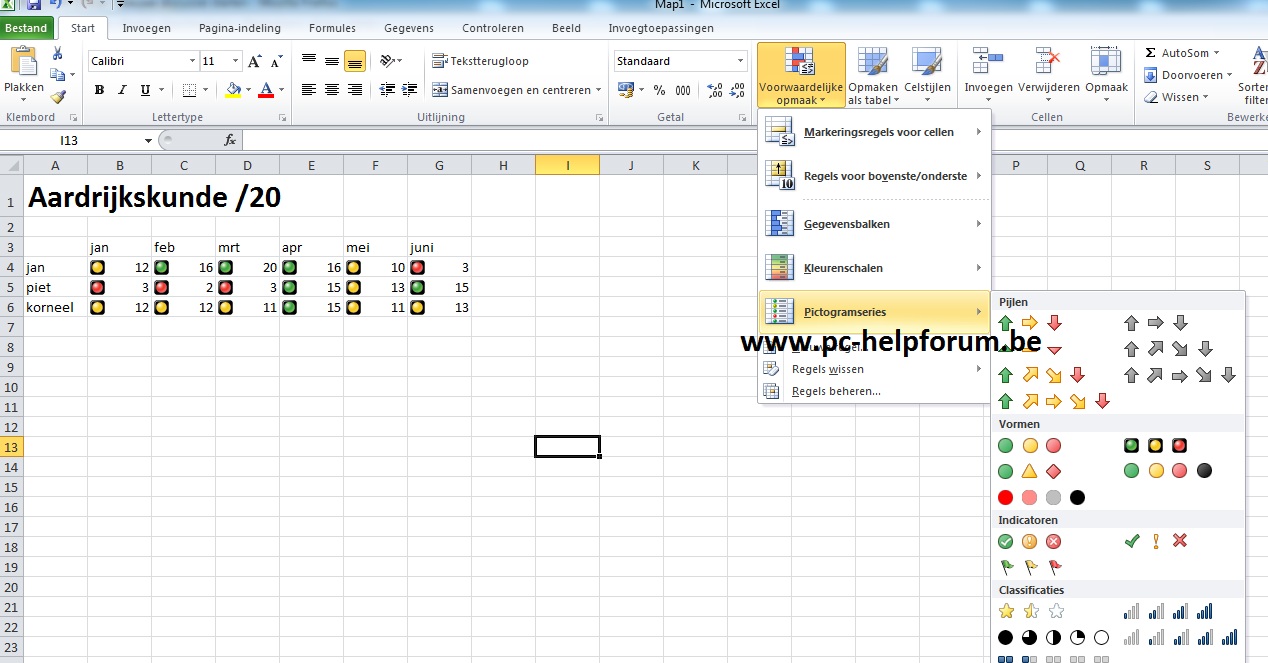Choose the check, exclamation, cross icon set
This screenshot has width=1268, height=663.
coord(1155,541)
